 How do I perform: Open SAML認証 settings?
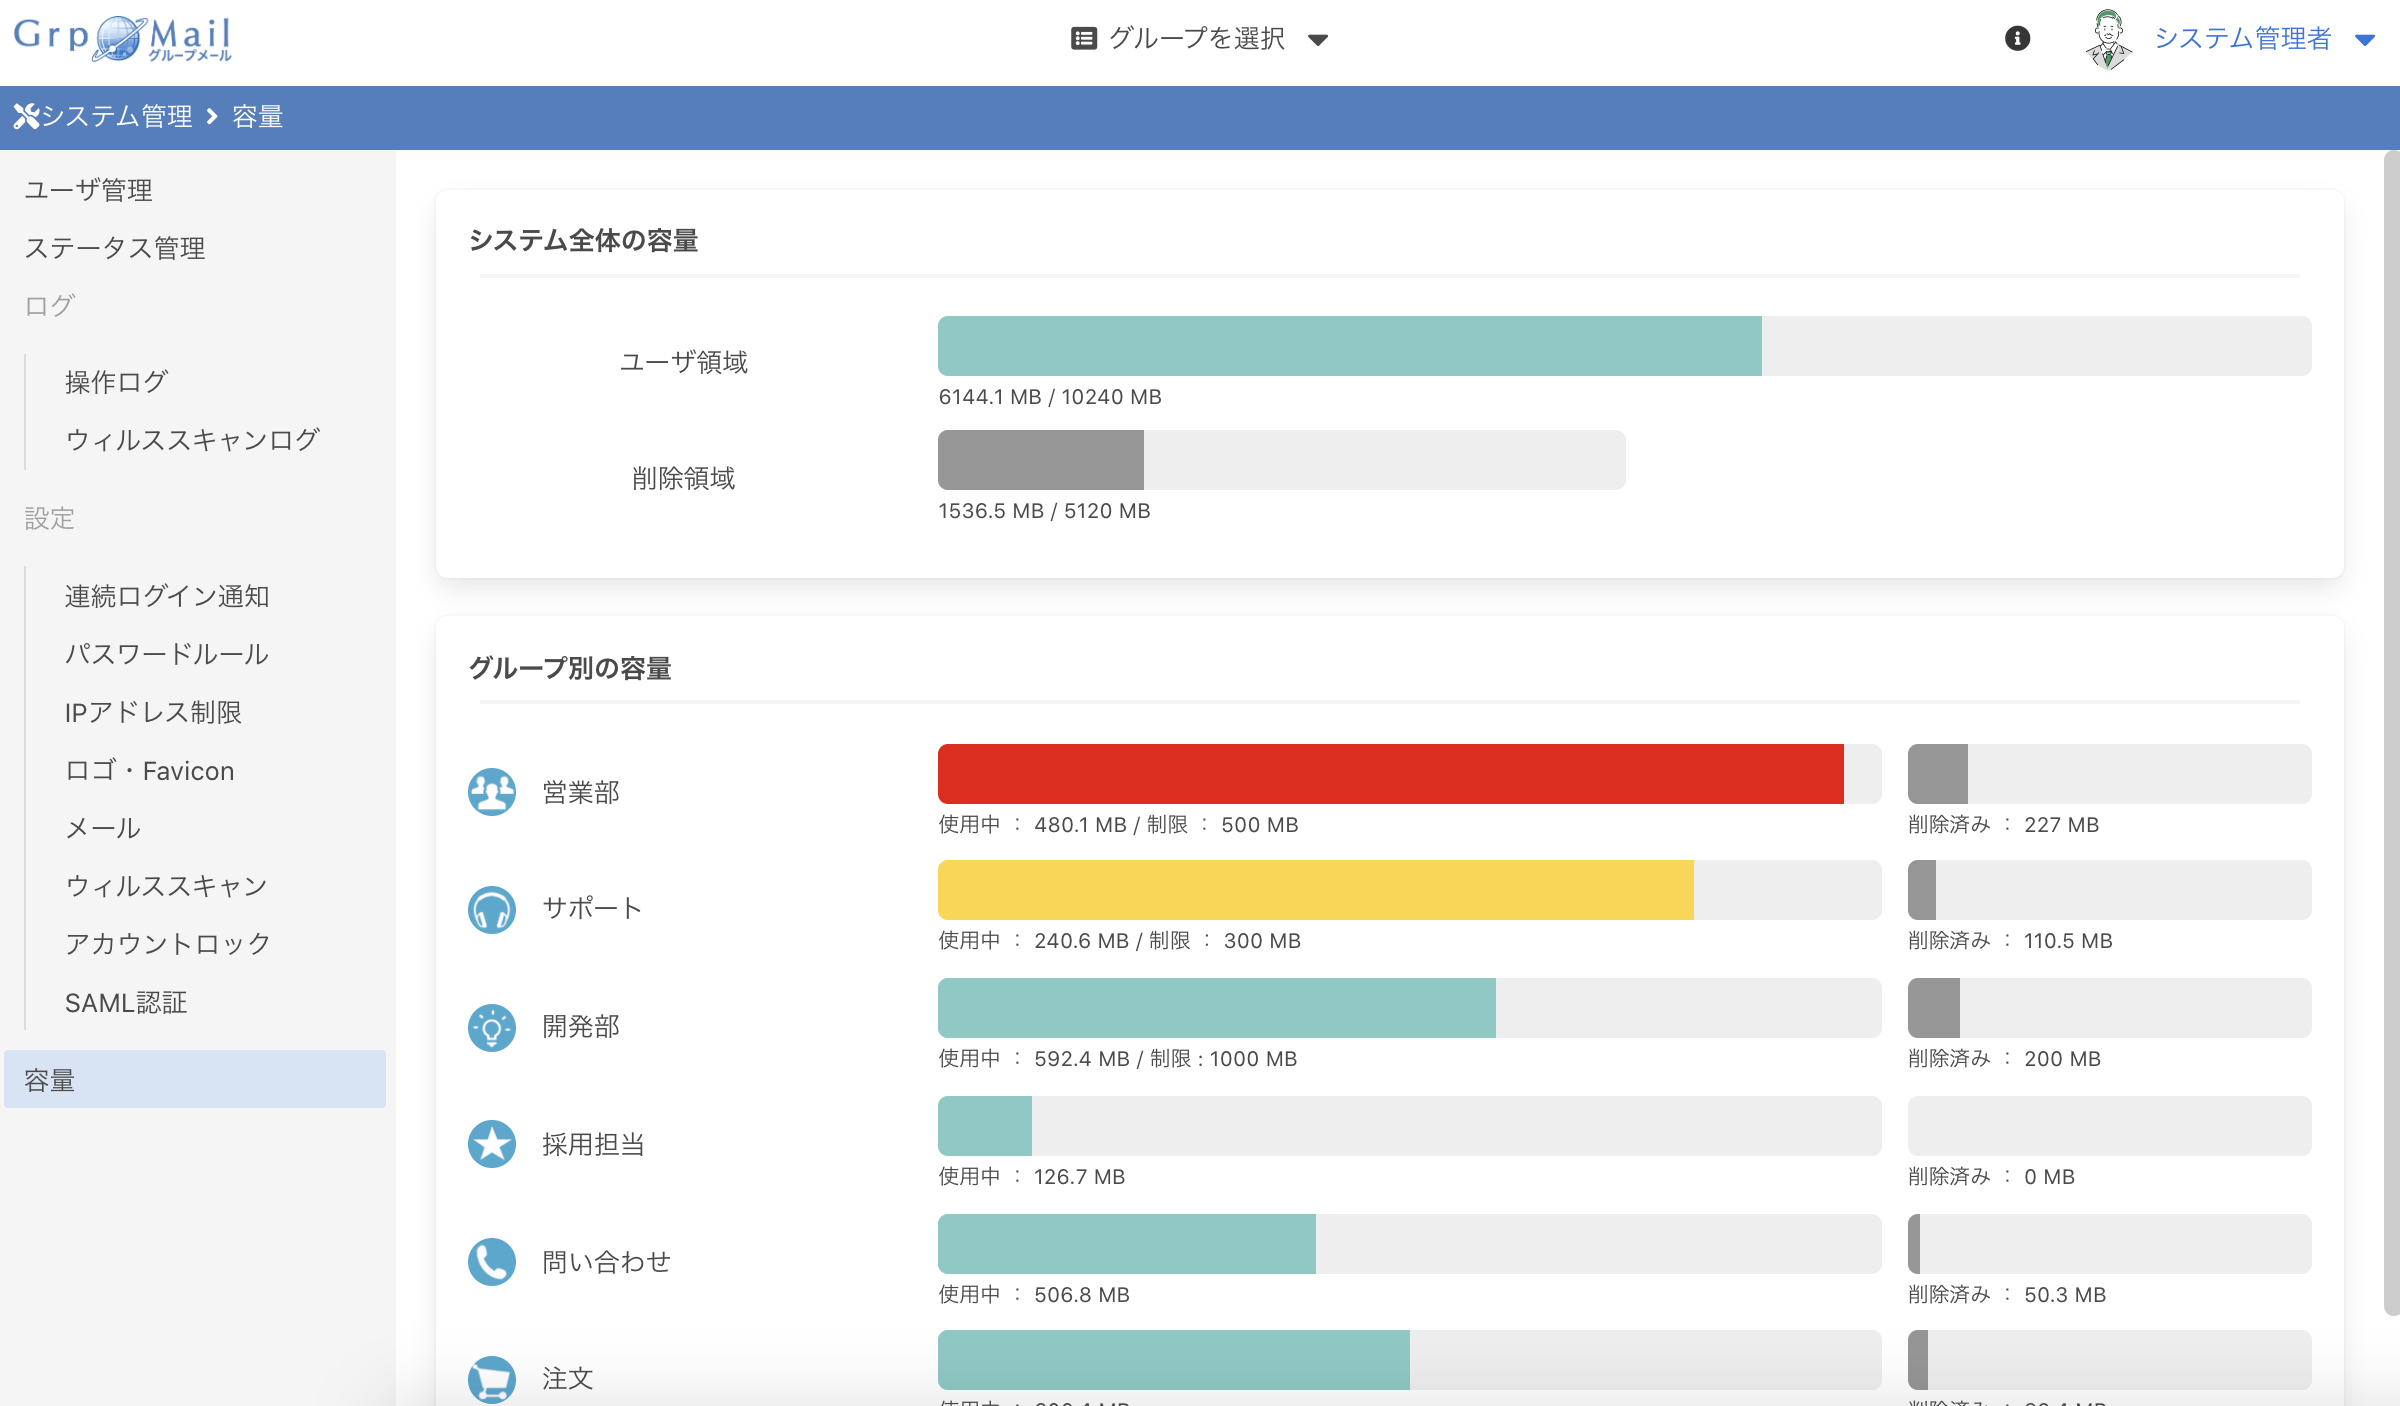coord(128,1002)
